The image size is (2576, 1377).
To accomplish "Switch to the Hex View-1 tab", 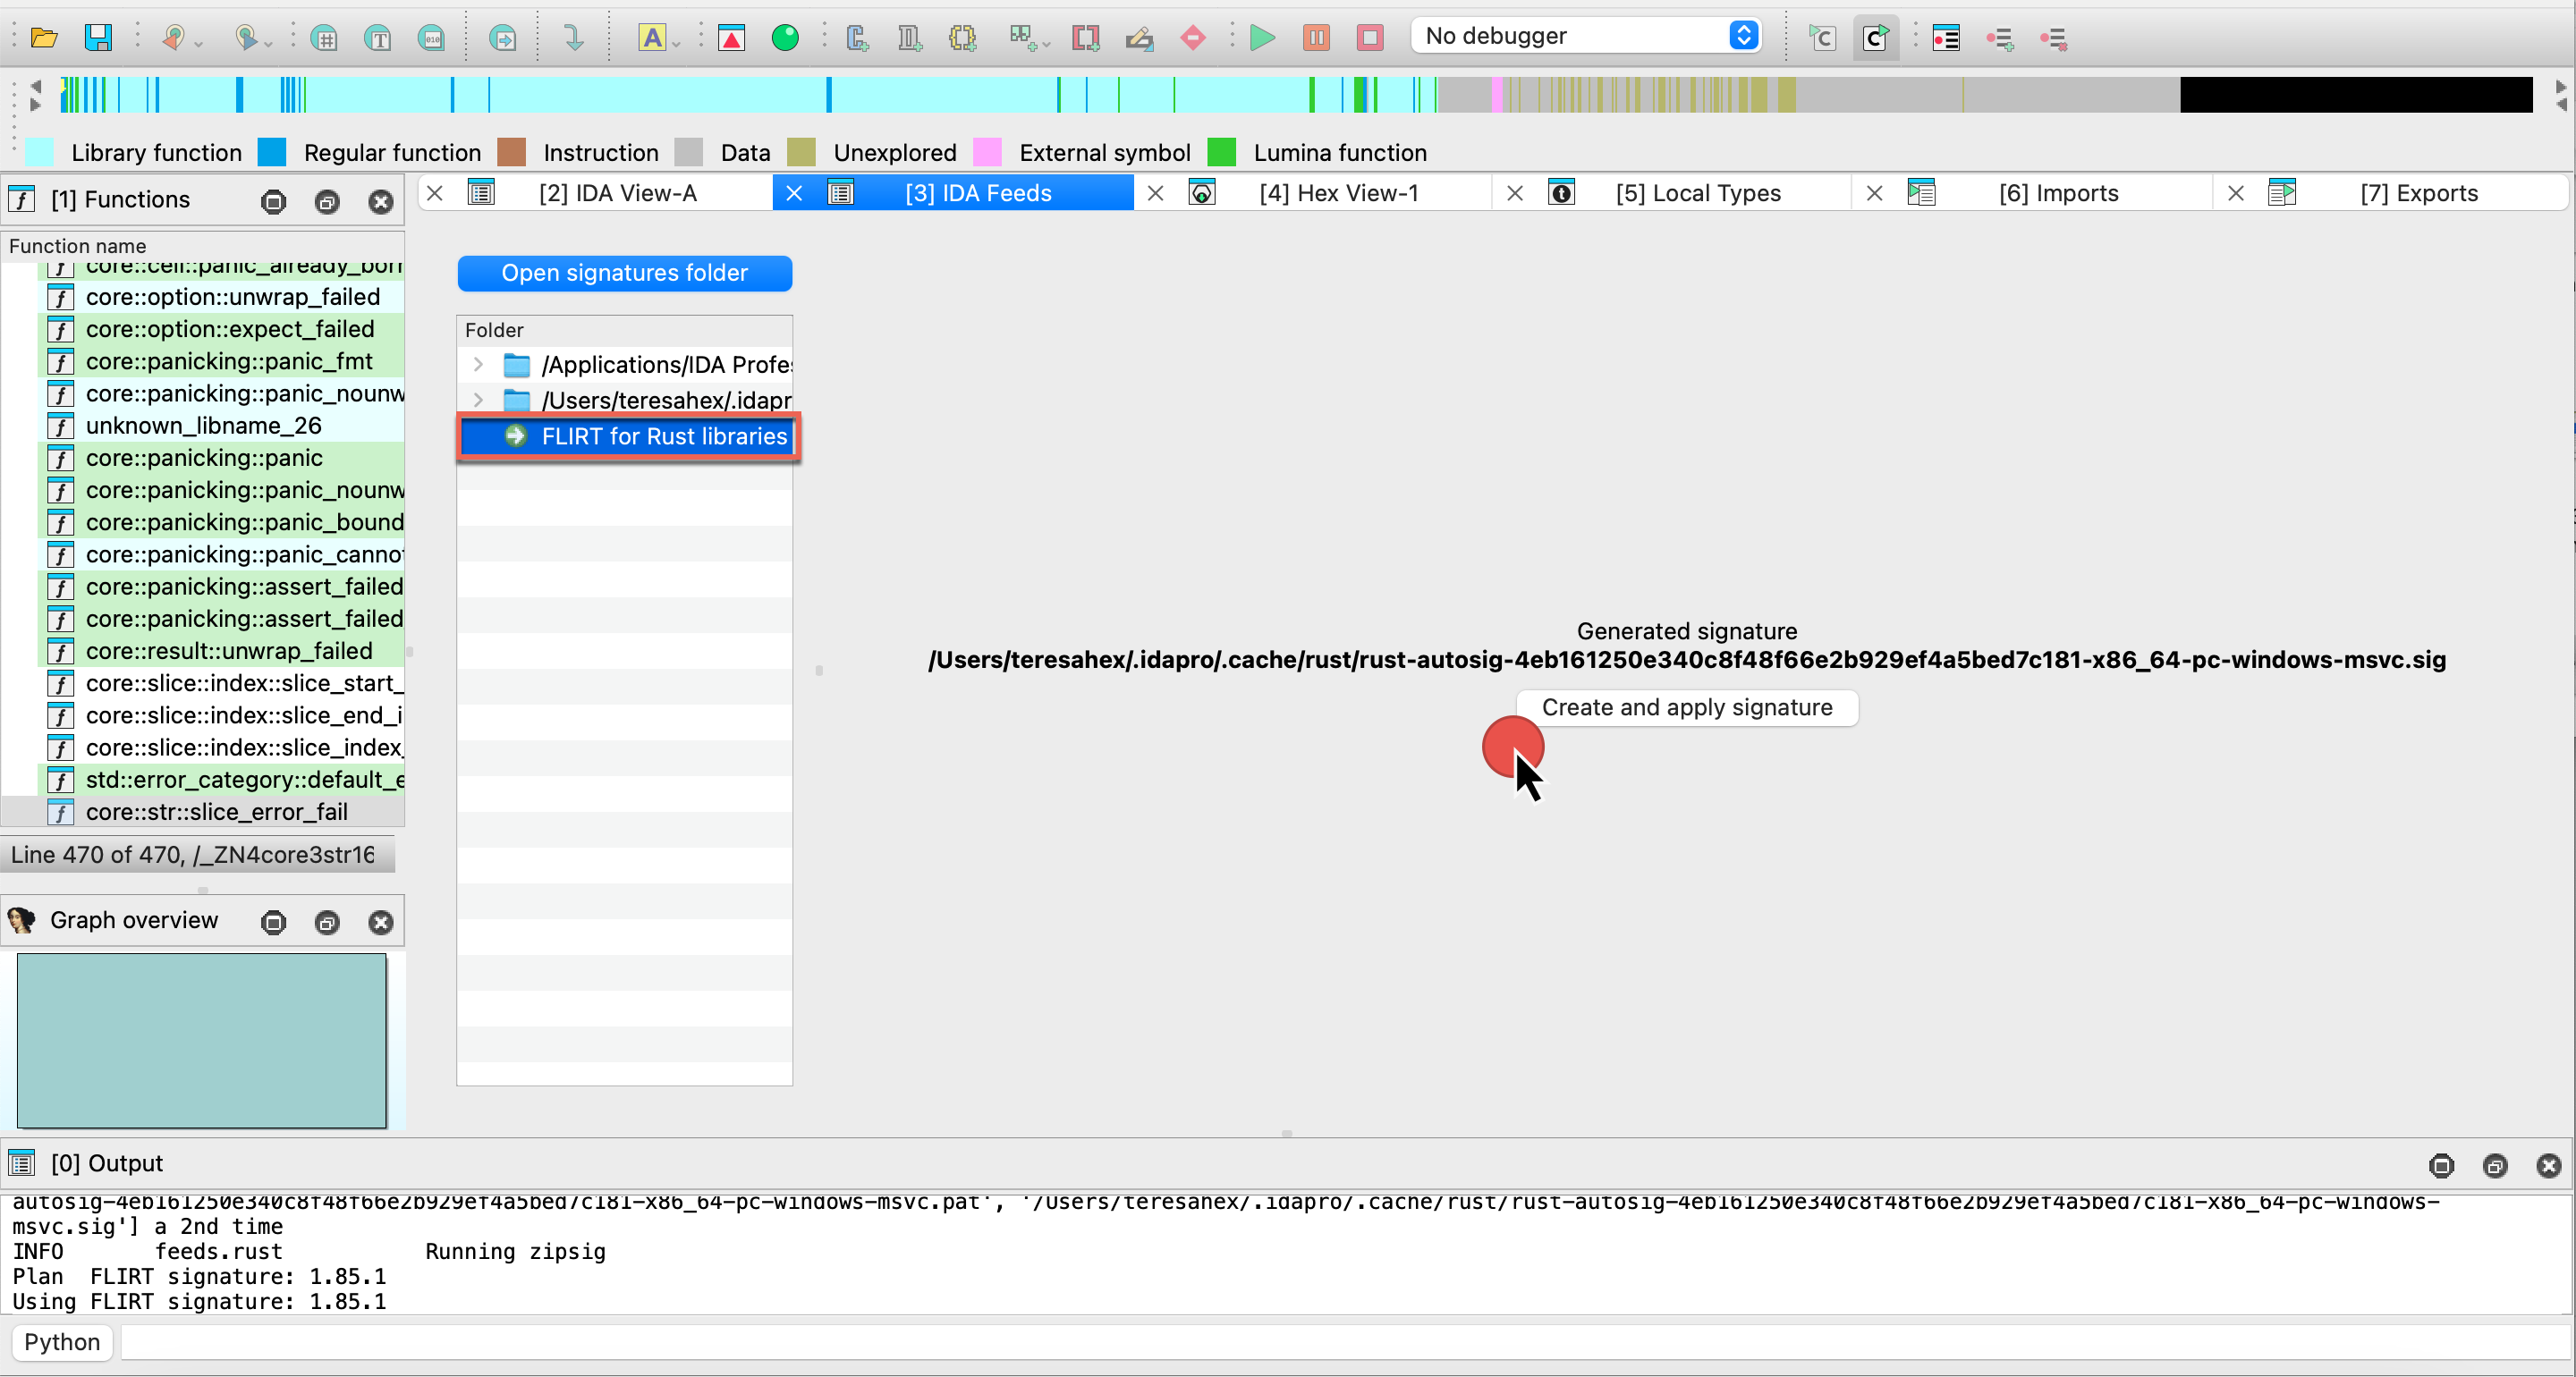I will tap(1338, 193).
